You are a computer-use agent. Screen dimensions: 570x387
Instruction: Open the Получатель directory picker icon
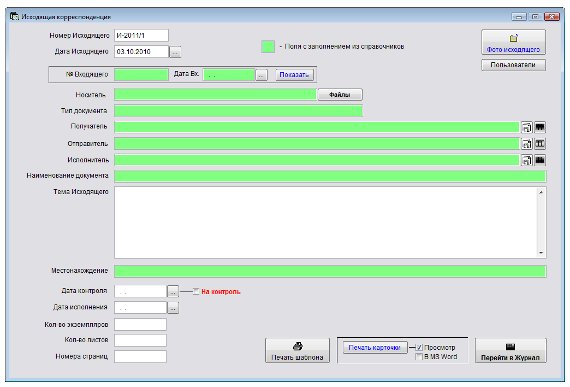click(x=526, y=127)
